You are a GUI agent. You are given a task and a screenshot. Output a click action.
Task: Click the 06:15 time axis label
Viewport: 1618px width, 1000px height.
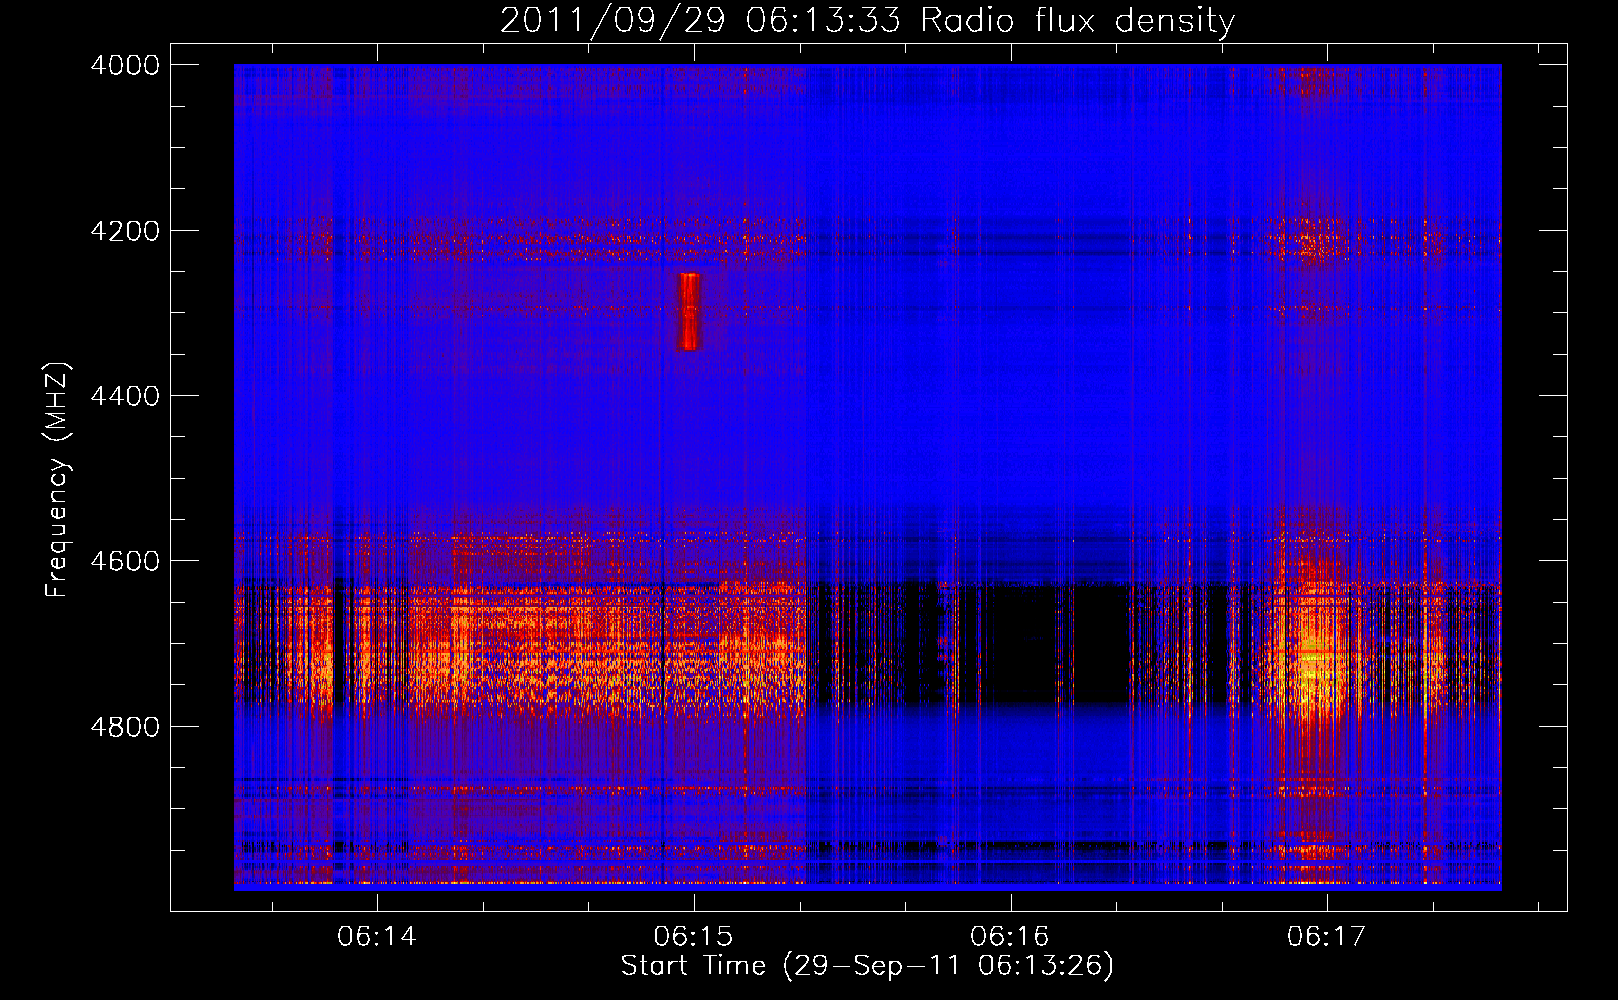point(693,936)
